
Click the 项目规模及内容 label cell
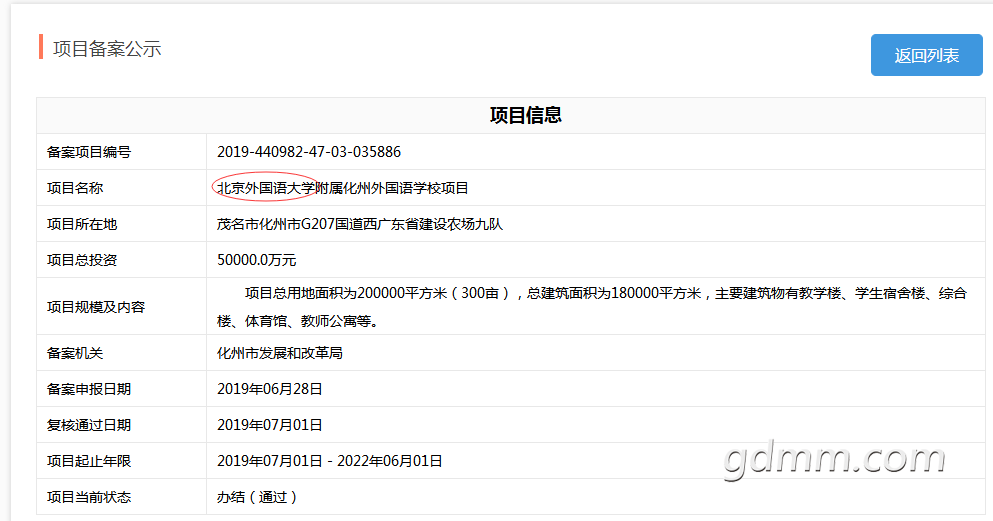pyautogui.click(x=122, y=307)
